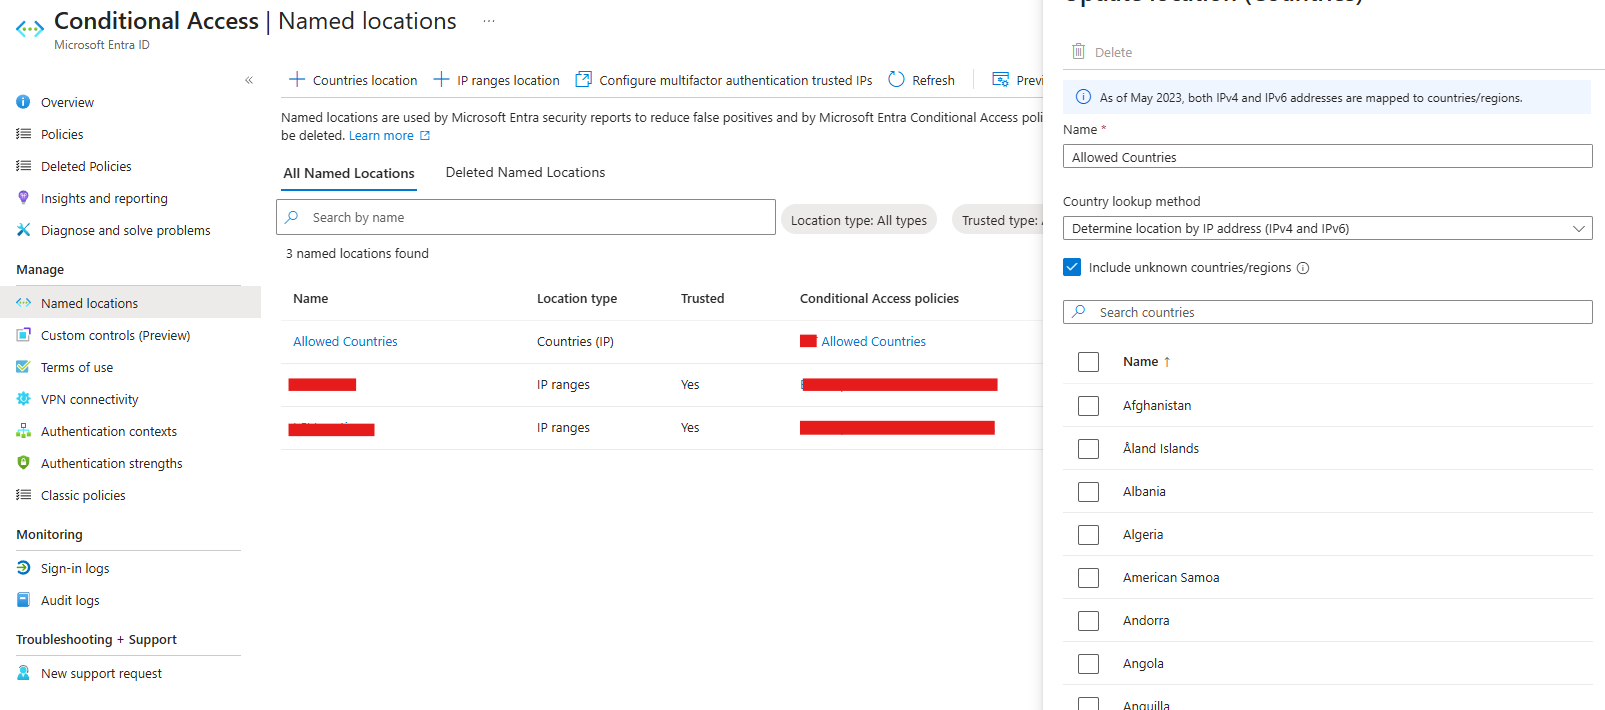Click the Refresh circular arrow icon

(896, 79)
